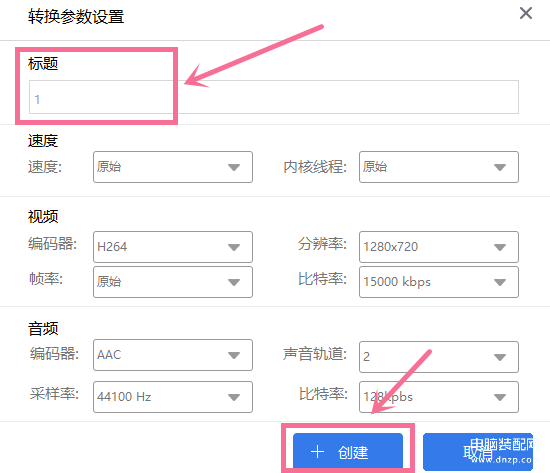Click the 分辨率 label
The height and width of the screenshot is (473, 550).
click(x=322, y=244)
